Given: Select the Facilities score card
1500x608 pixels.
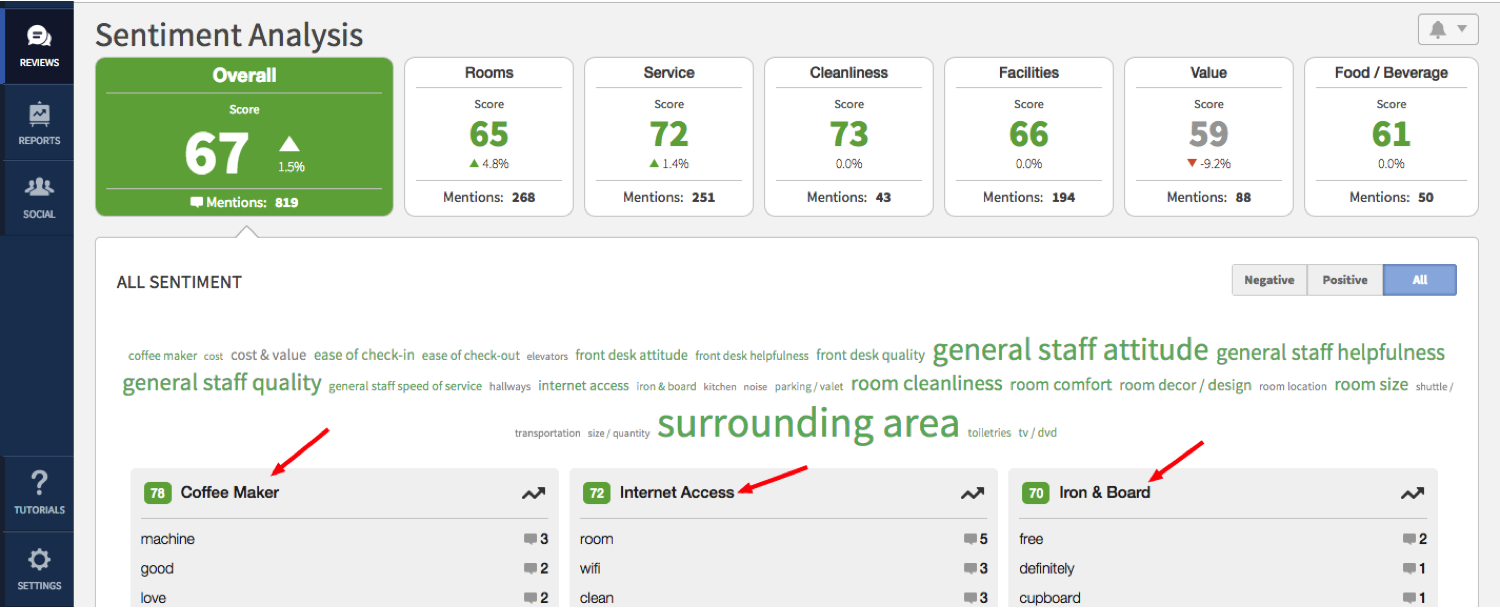Looking at the screenshot, I should (1029, 137).
